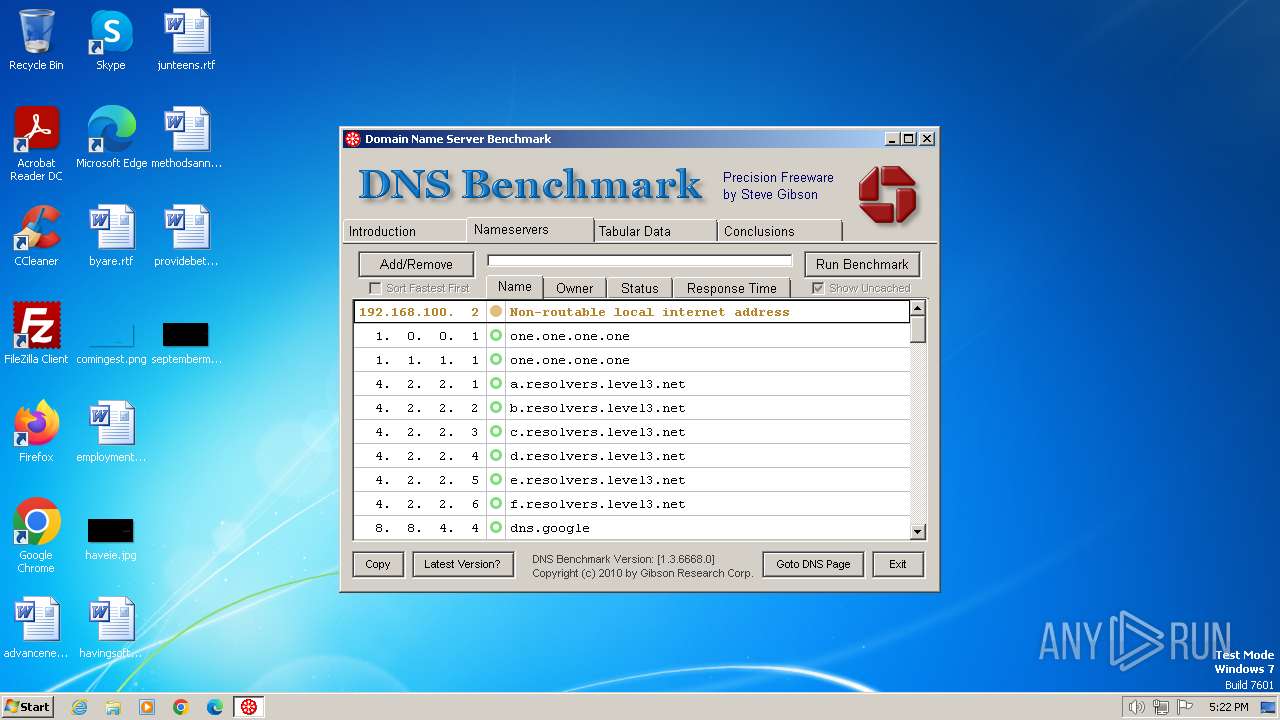Open the Recycle Bin desktop icon
This screenshot has height=720, width=1280.
[x=36, y=40]
